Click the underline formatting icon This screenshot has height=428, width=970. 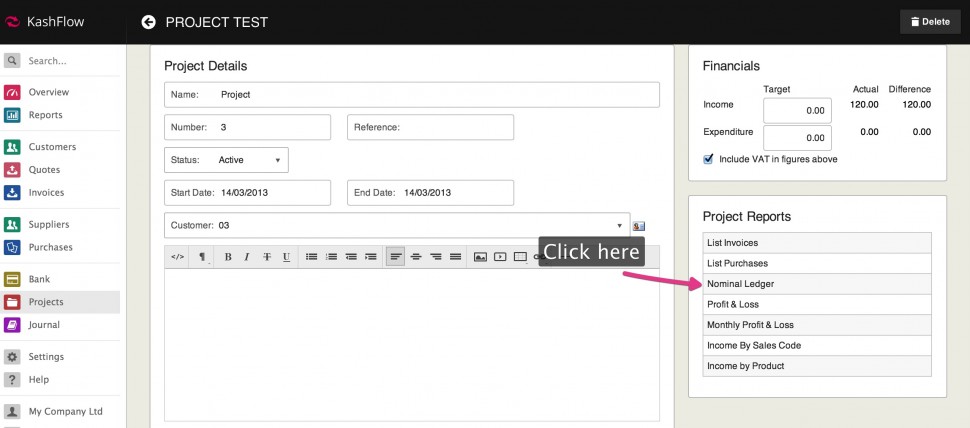click(x=286, y=257)
